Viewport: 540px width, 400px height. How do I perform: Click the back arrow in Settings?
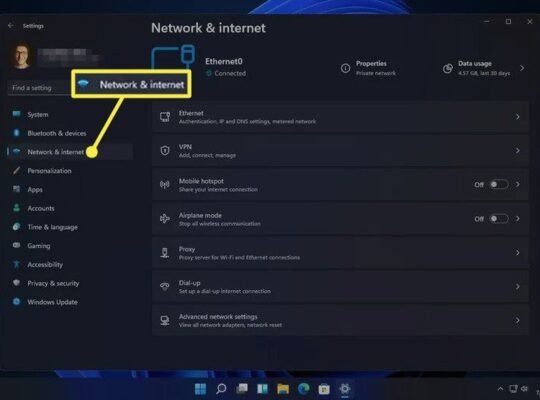[11, 25]
